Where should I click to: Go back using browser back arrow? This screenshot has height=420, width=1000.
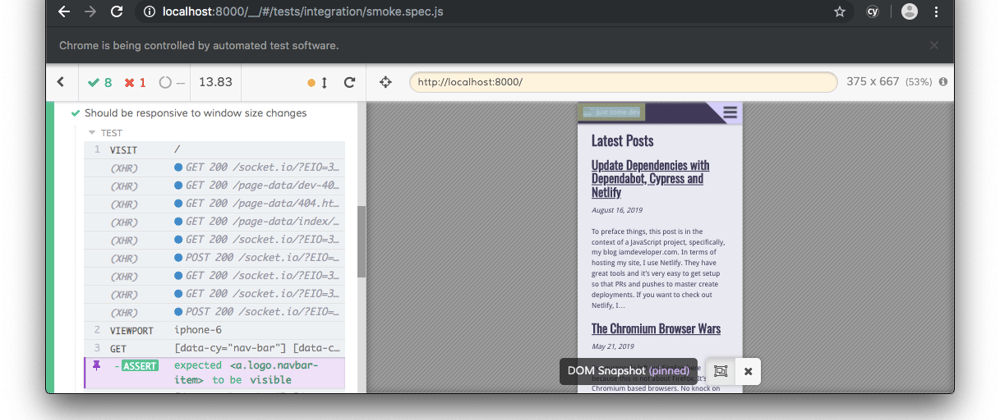64,11
